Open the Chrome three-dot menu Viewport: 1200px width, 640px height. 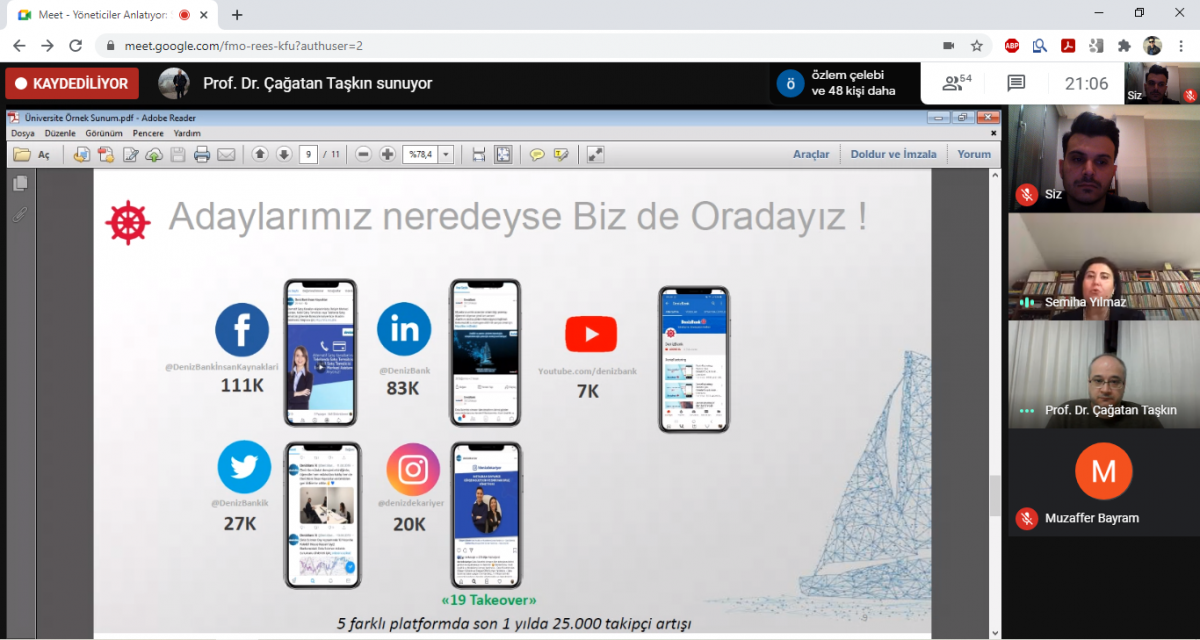point(1181,45)
